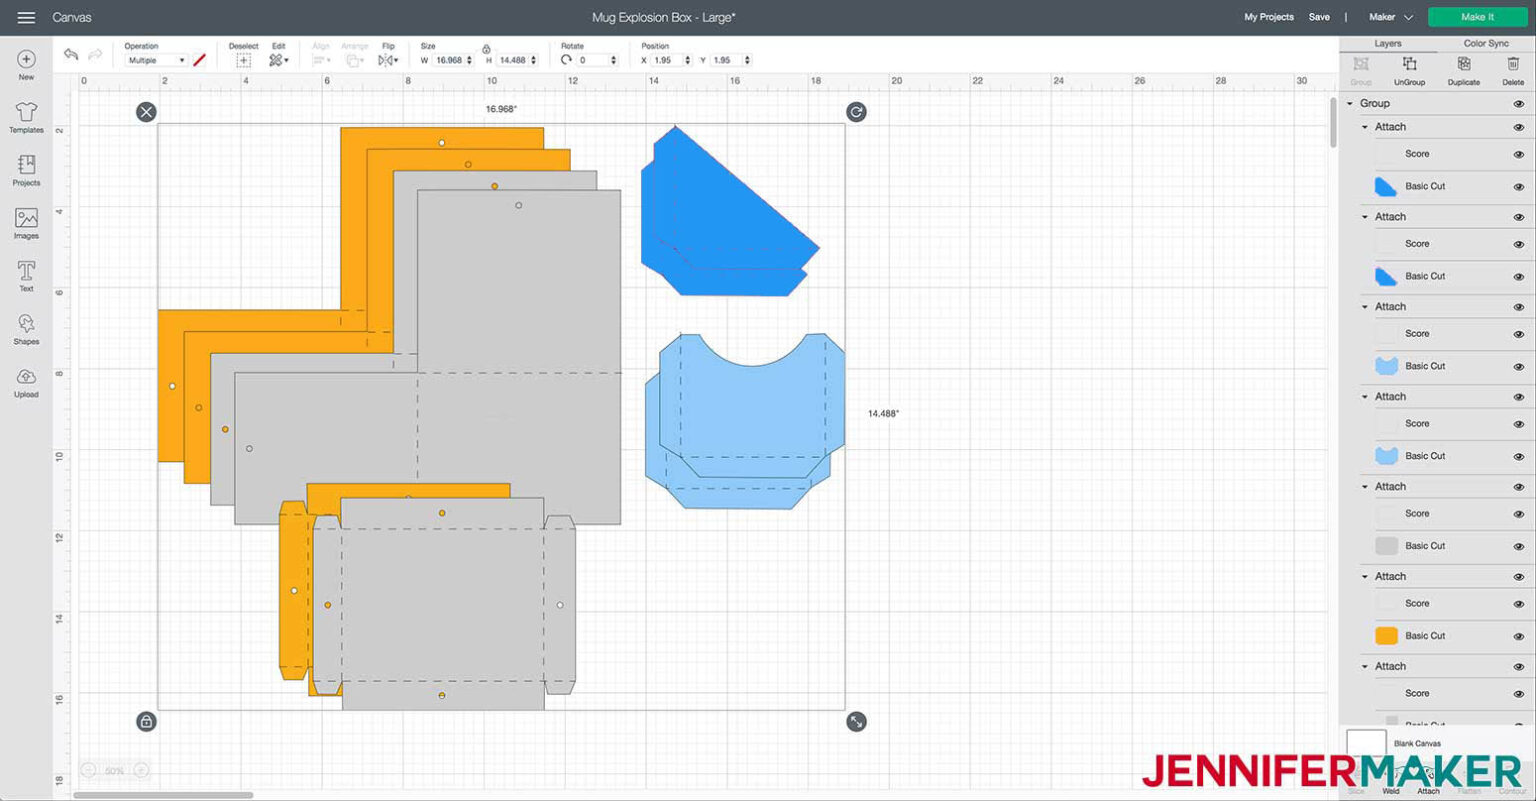Collapse the Attach group above orange Basic Cut
This screenshot has width=1536, height=801.
click(x=1365, y=577)
